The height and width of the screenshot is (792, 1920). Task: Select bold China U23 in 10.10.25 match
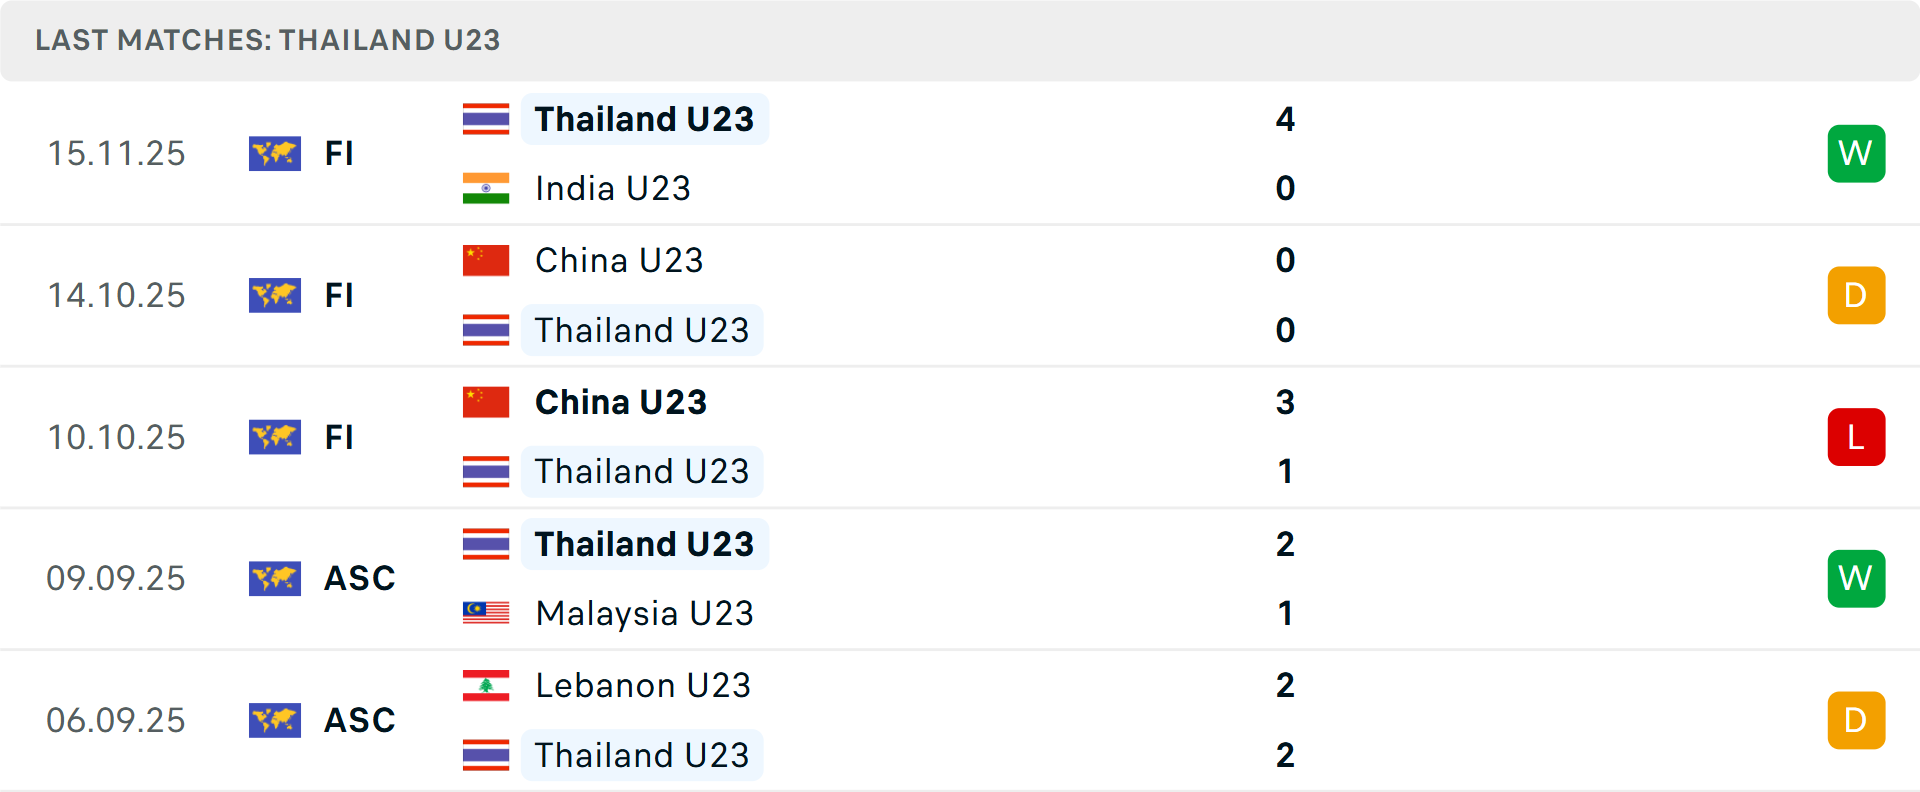(621, 402)
